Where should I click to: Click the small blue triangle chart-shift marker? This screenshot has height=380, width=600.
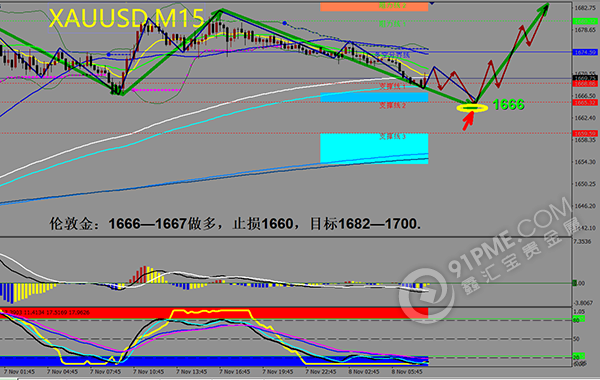coord(432,3)
